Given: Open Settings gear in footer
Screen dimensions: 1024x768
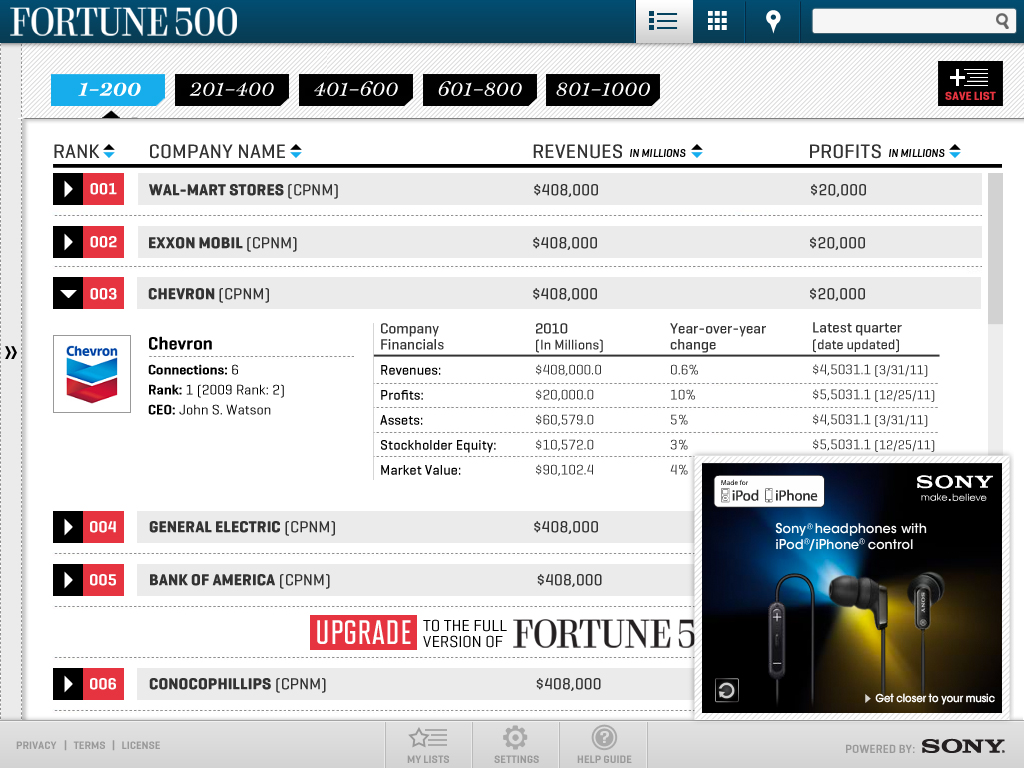Looking at the screenshot, I should tap(516, 744).
